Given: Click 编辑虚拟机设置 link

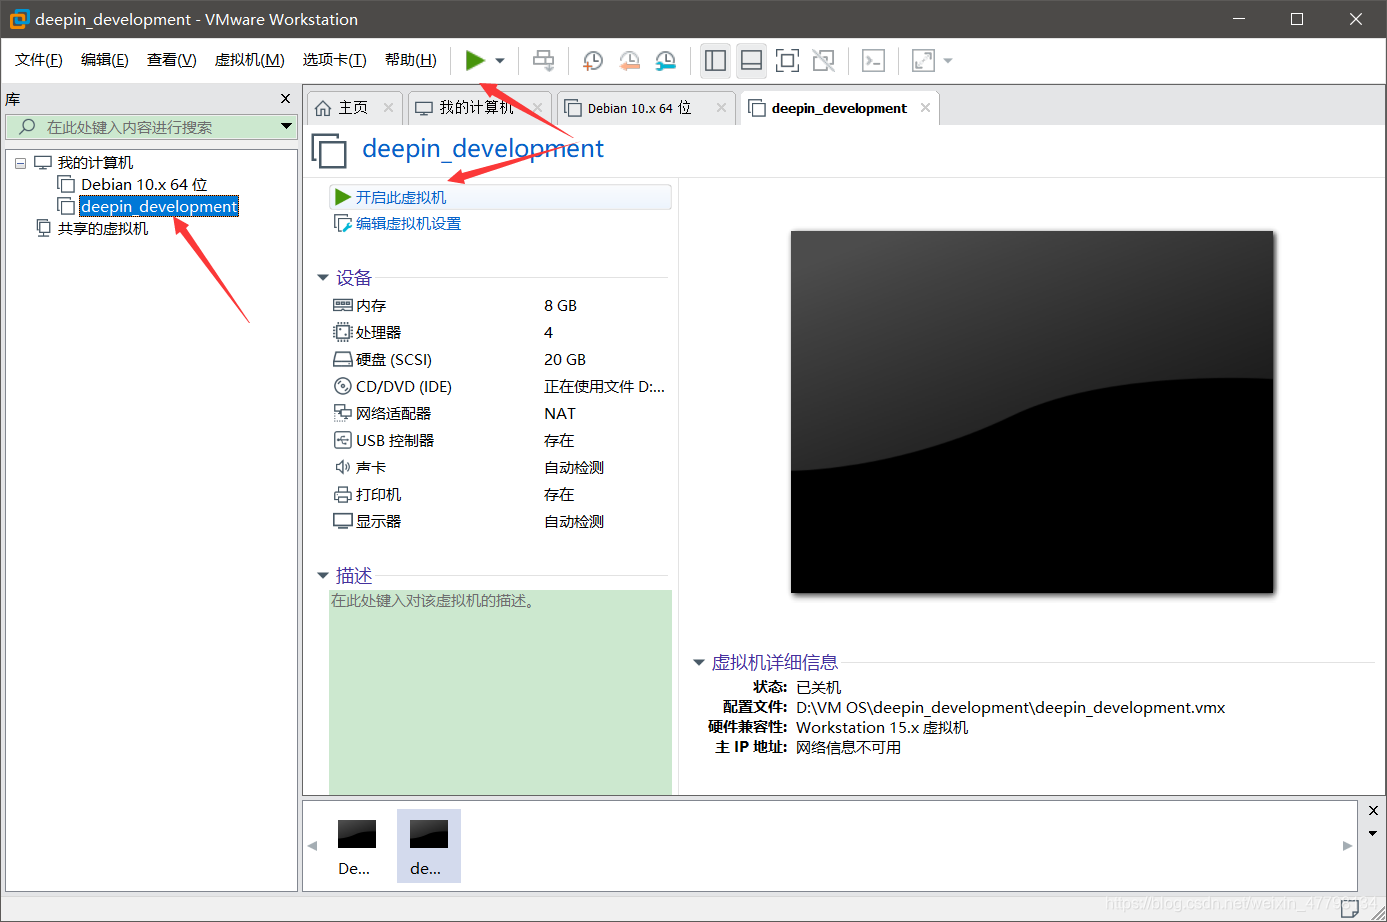Looking at the screenshot, I should click(409, 224).
